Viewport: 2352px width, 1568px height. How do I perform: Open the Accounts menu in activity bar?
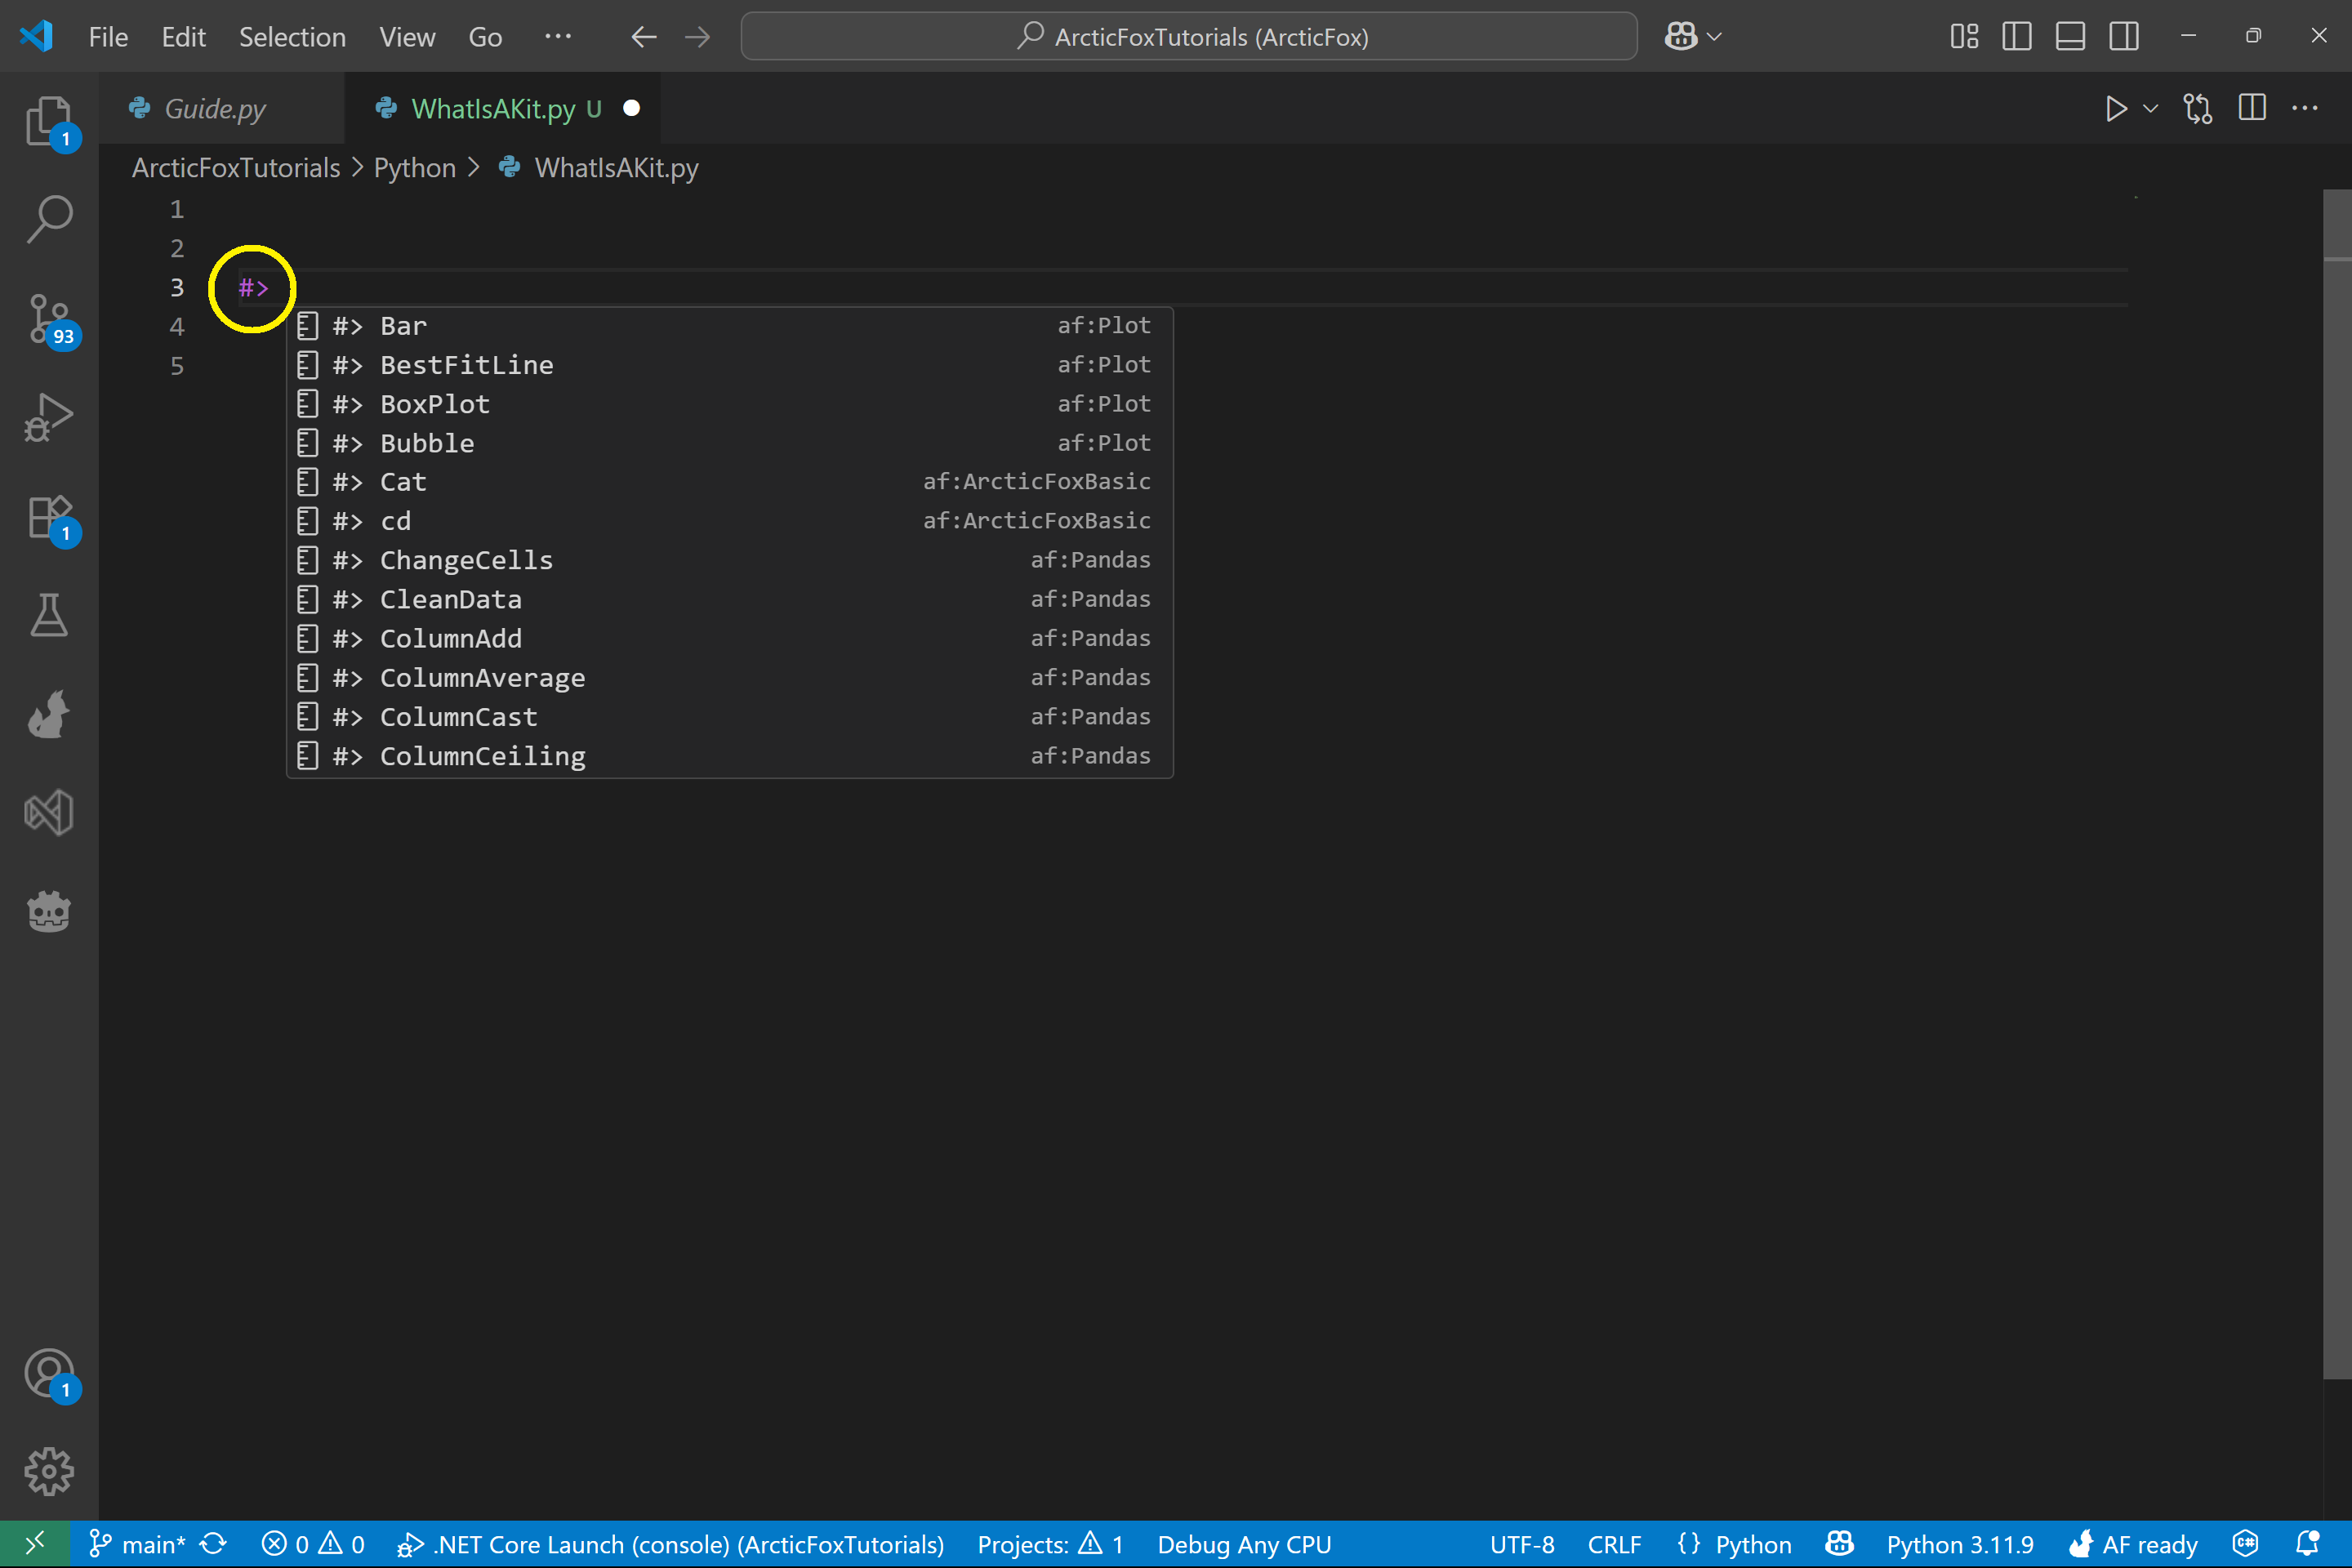49,1374
